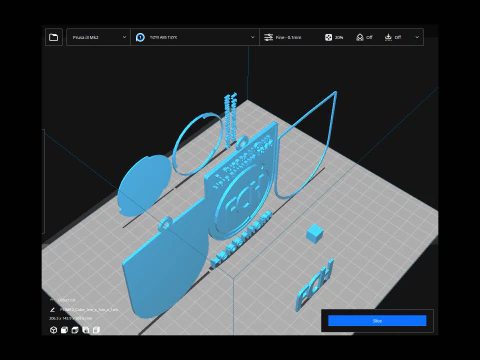Switch to the left side view icon
This screenshot has height=360, width=480.
[86, 330]
